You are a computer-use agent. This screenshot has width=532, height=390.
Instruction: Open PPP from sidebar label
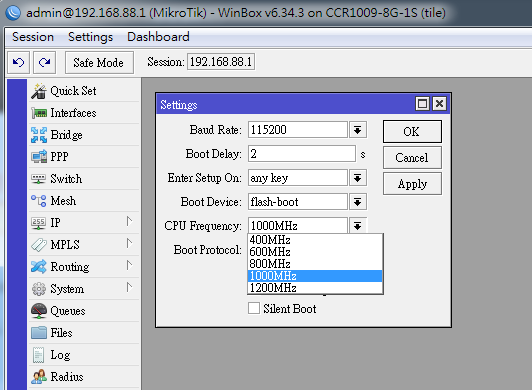coord(59,156)
